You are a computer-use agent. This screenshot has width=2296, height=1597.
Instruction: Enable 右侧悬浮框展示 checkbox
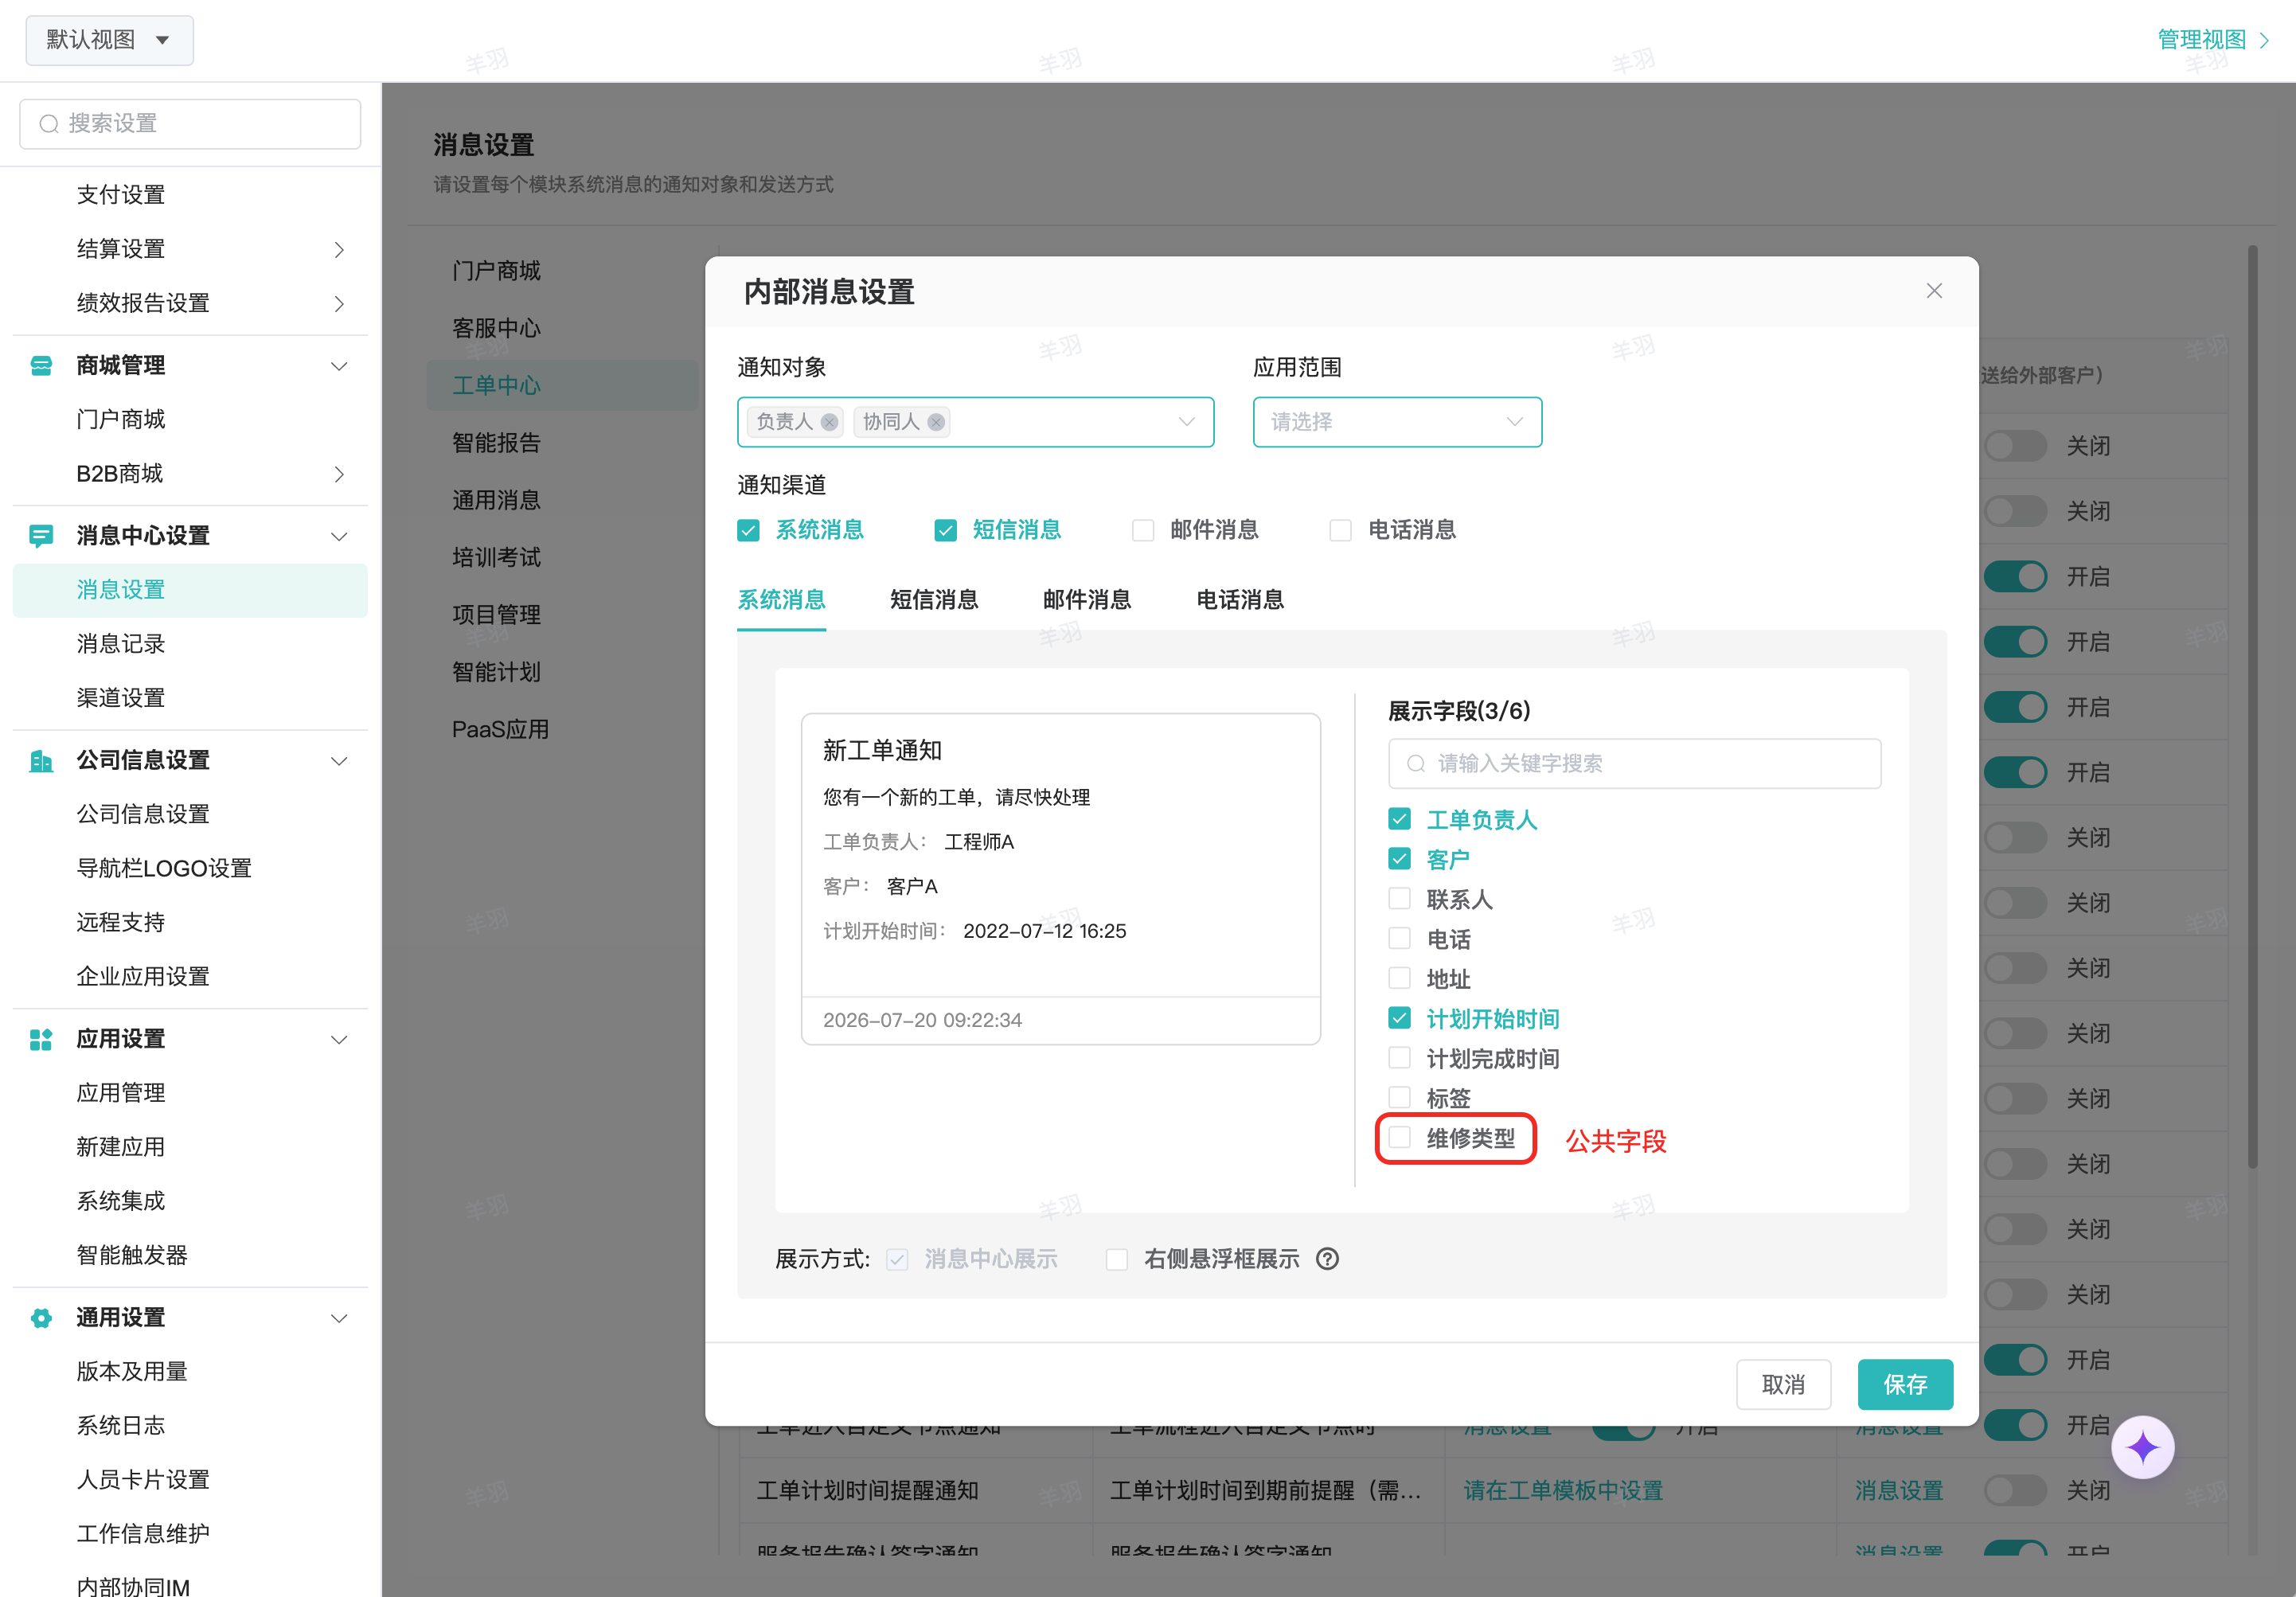[x=1117, y=1259]
